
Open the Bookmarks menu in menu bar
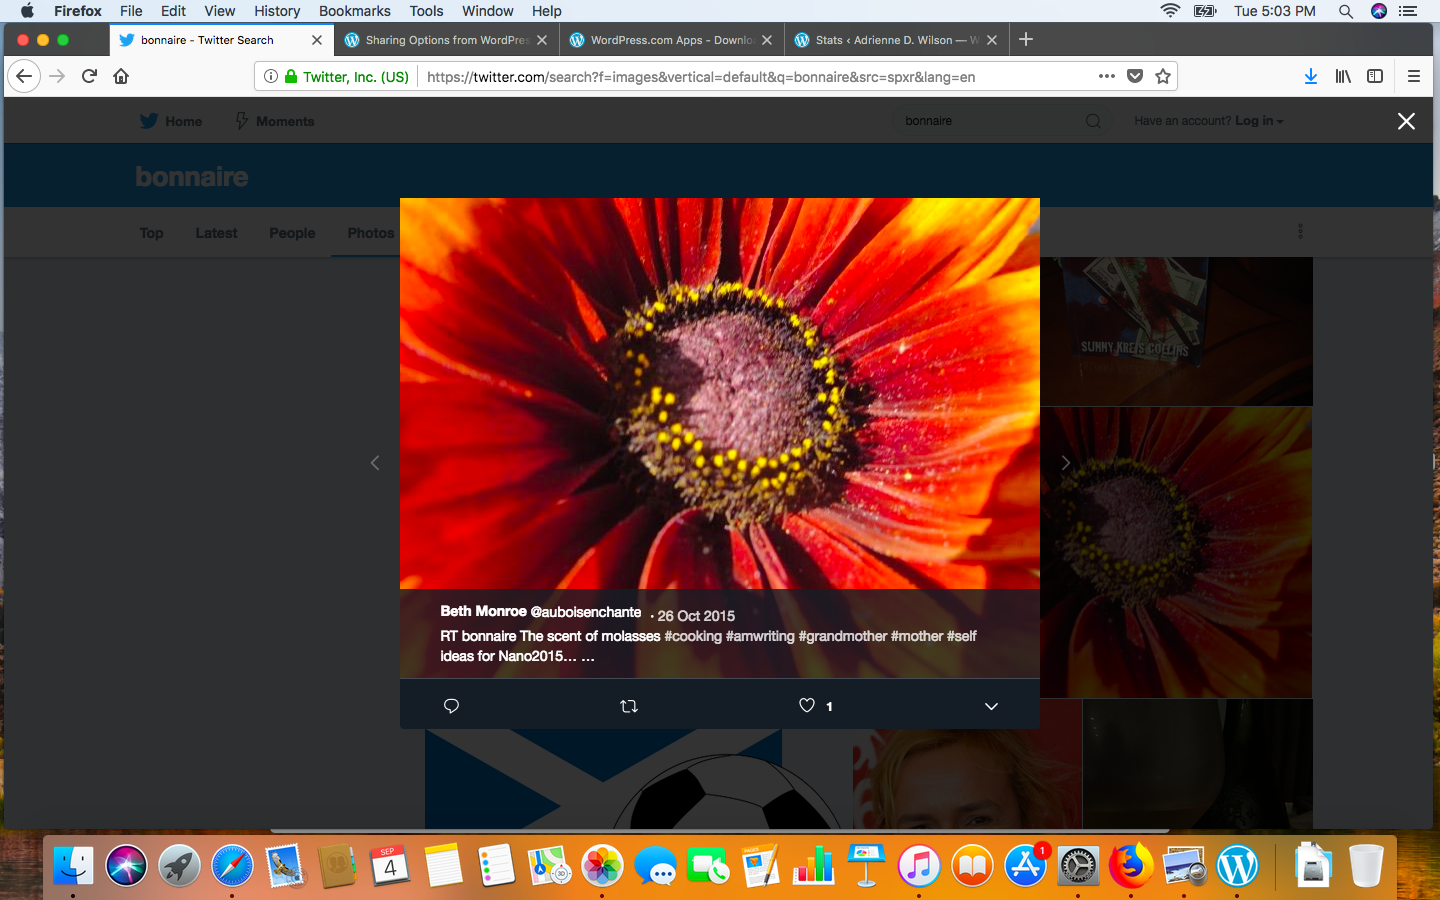click(x=354, y=11)
